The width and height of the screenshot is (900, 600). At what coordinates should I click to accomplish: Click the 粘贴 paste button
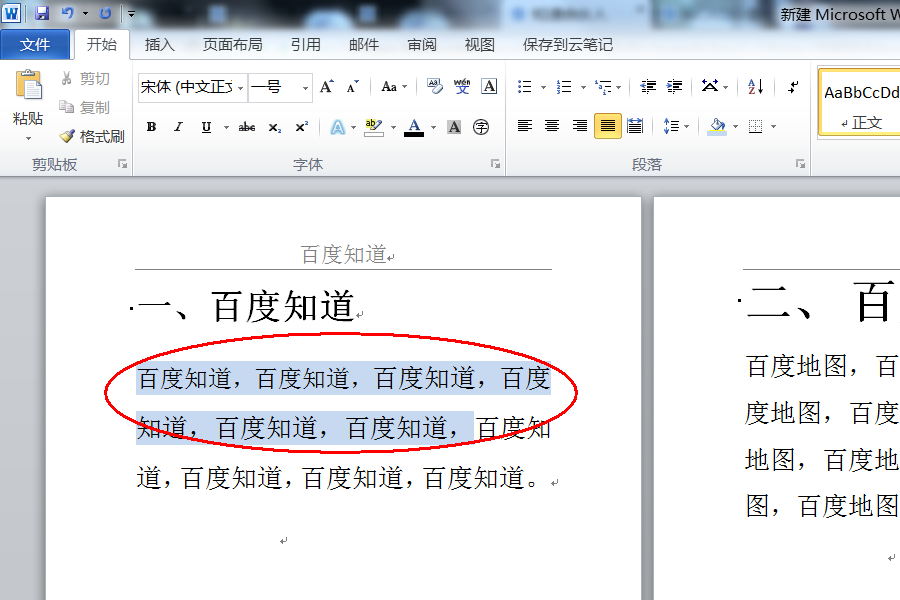(x=28, y=98)
